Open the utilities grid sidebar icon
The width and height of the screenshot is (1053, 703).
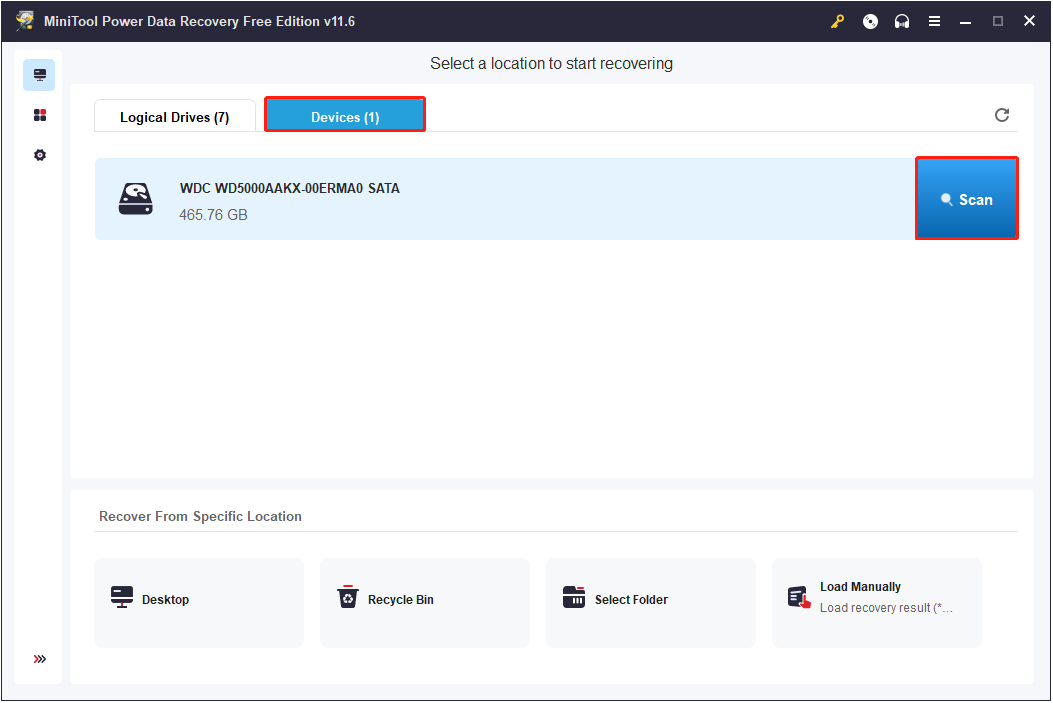click(40, 115)
